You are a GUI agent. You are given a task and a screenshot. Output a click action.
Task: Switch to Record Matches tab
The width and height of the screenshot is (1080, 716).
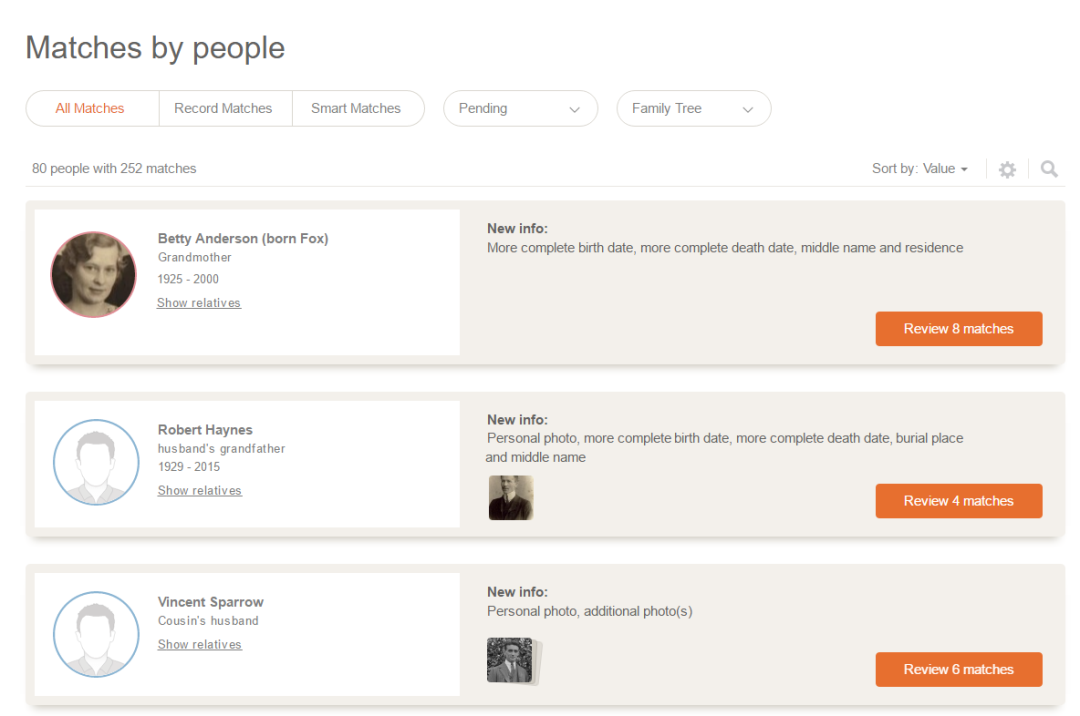point(223,109)
